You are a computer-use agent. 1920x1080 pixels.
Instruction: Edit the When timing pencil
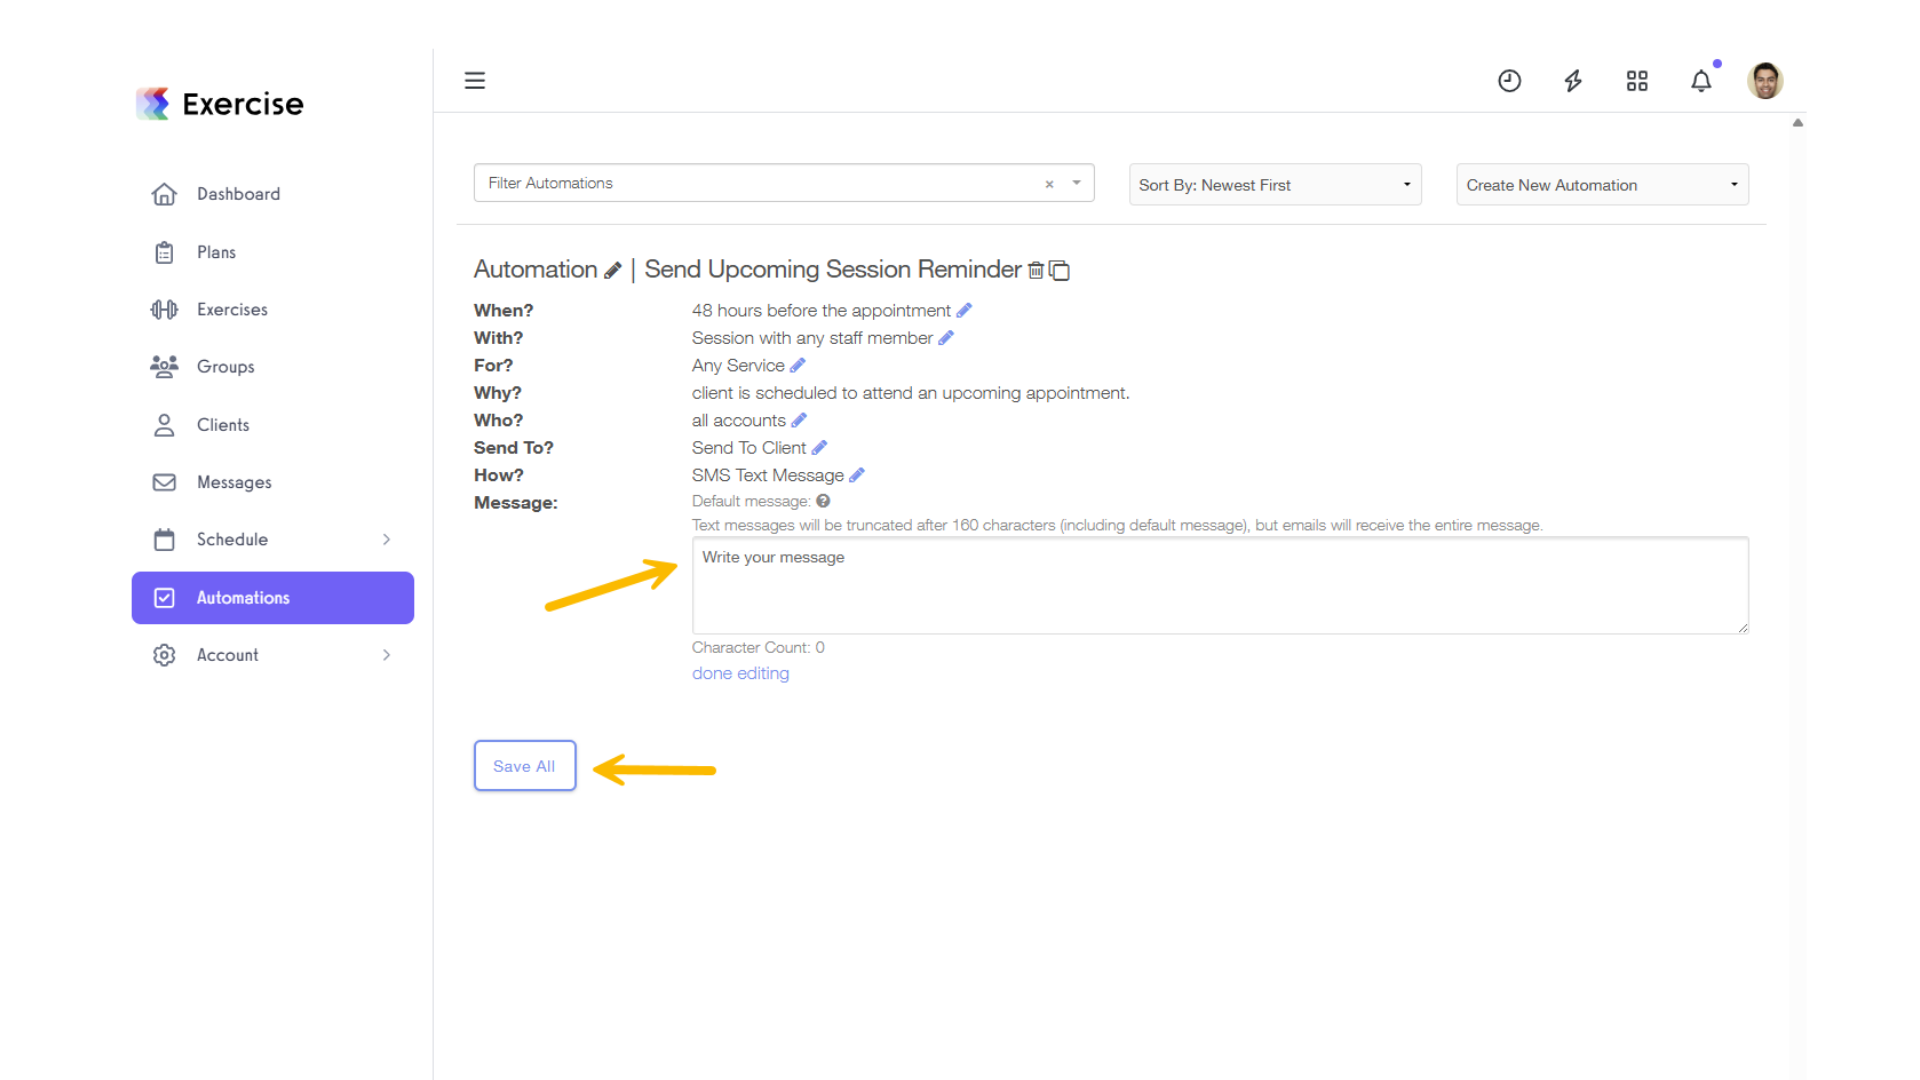tap(964, 310)
